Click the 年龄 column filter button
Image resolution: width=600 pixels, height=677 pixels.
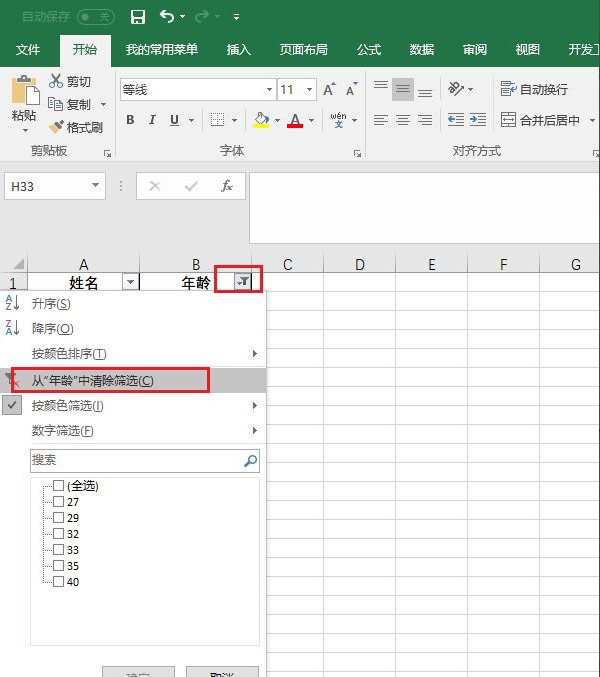tap(243, 282)
